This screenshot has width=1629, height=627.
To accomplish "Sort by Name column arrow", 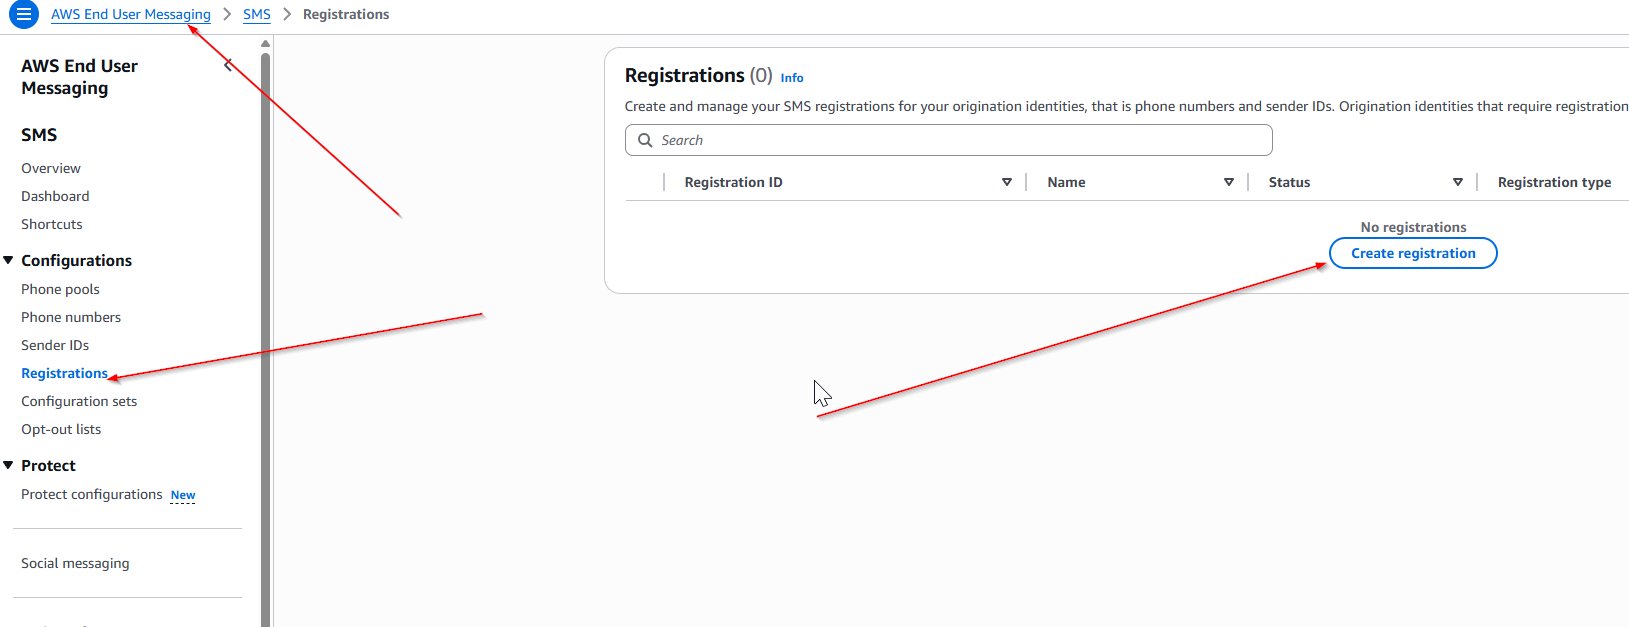I will (x=1228, y=182).
